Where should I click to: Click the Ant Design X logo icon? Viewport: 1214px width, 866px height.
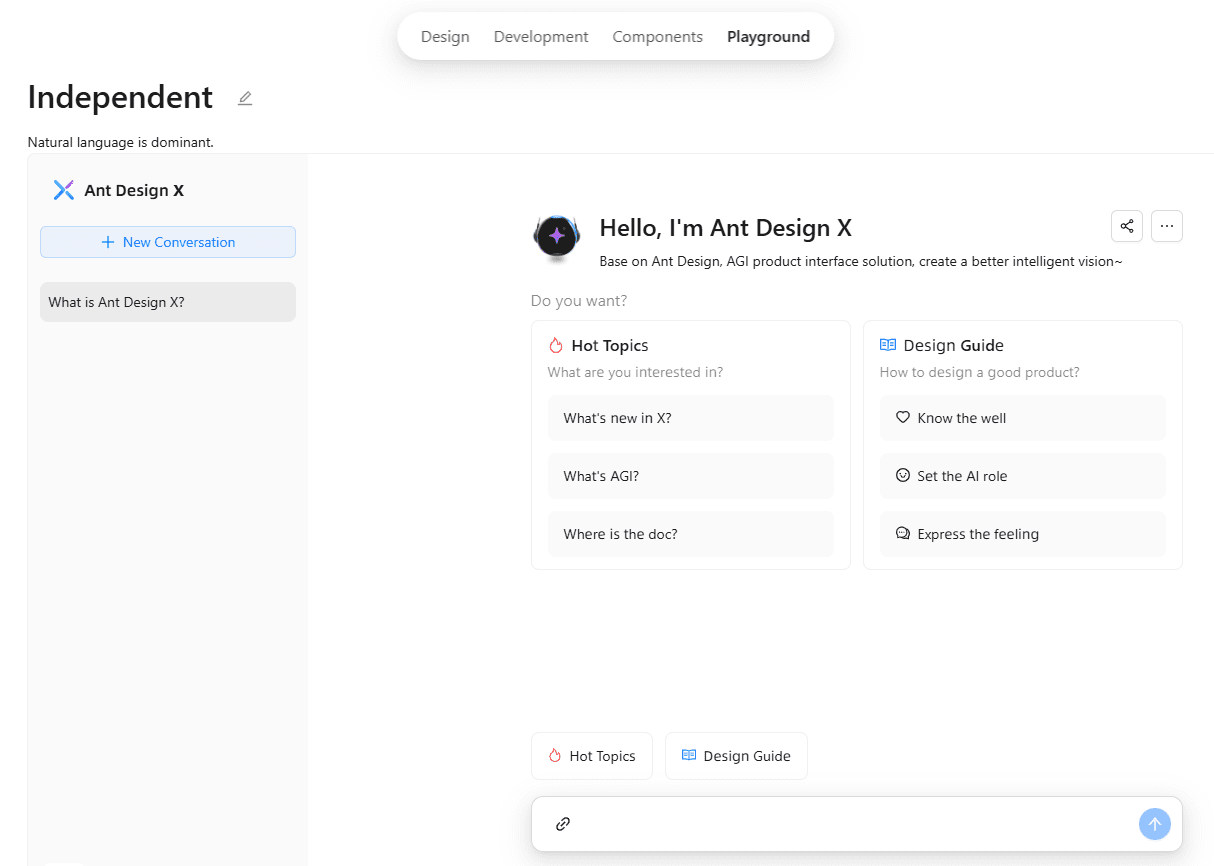point(64,190)
